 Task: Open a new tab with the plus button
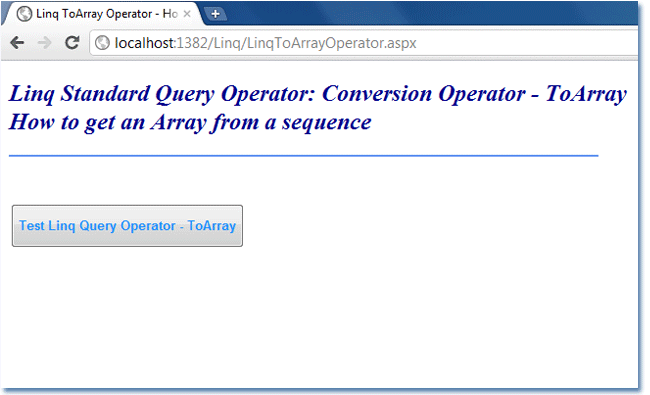point(215,14)
